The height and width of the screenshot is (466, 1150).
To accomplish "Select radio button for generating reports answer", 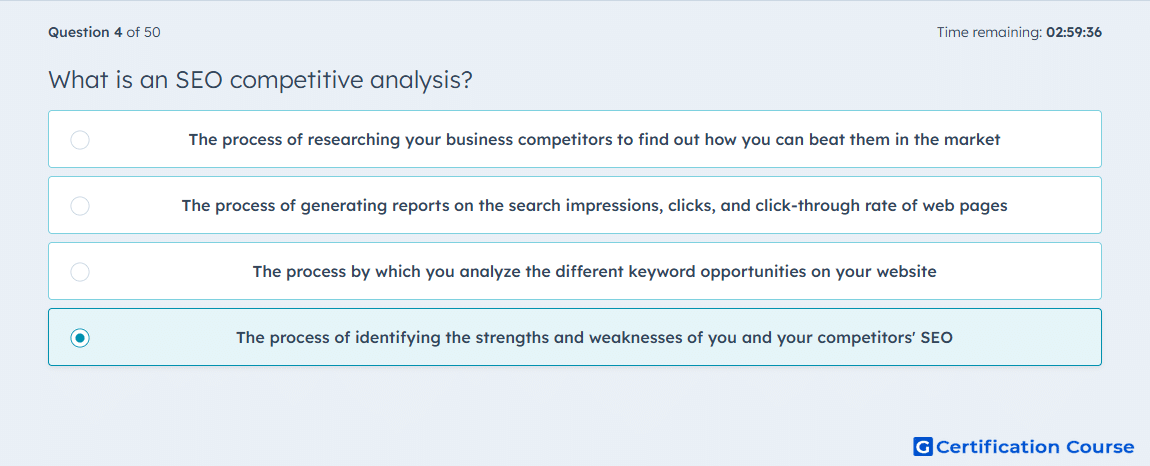I will [x=80, y=205].
